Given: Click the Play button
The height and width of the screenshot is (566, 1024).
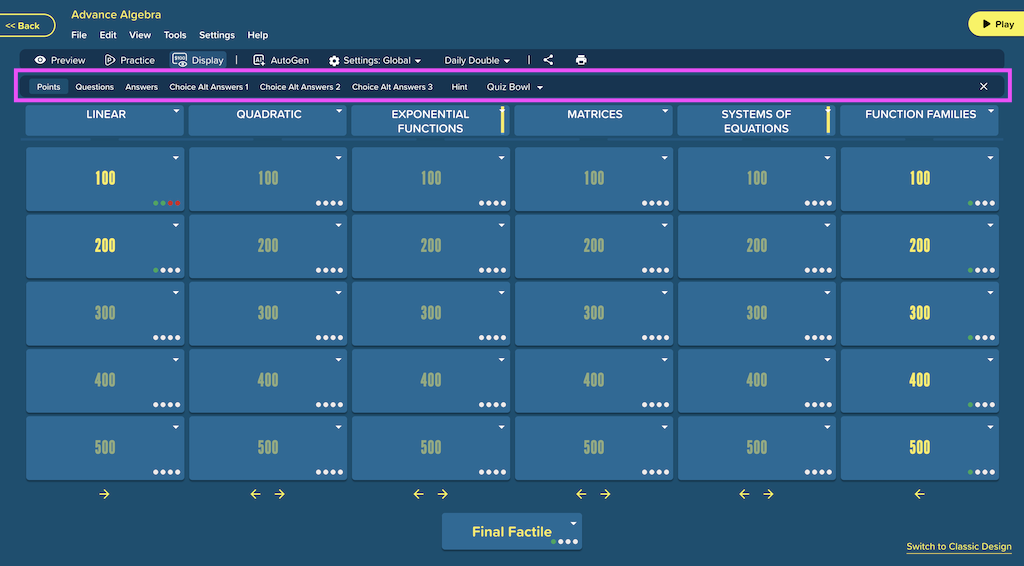Looking at the screenshot, I should 997,24.
